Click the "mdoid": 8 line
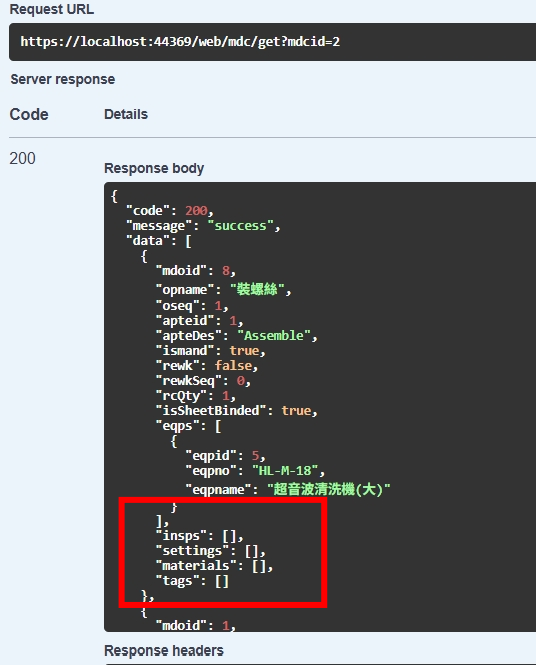Viewport: 536px width, 665px height. [195, 271]
